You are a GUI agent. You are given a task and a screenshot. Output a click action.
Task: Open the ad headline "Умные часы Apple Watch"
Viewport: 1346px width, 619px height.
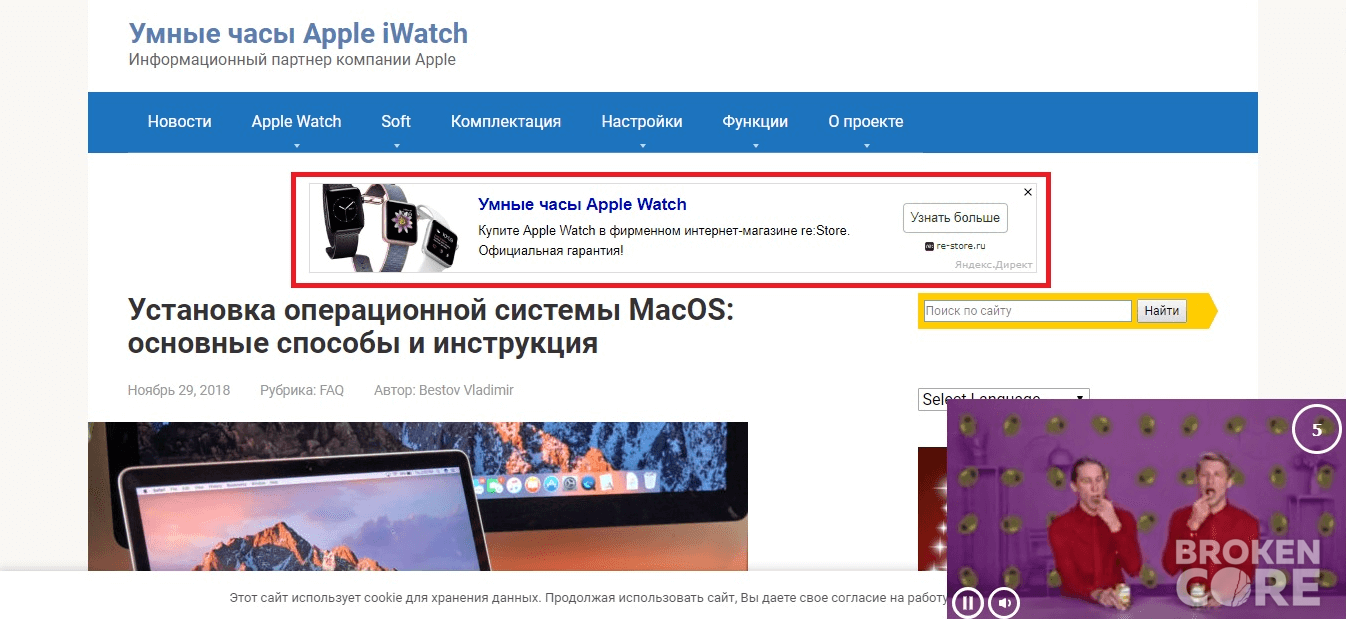pyautogui.click(x=582, y=204)
